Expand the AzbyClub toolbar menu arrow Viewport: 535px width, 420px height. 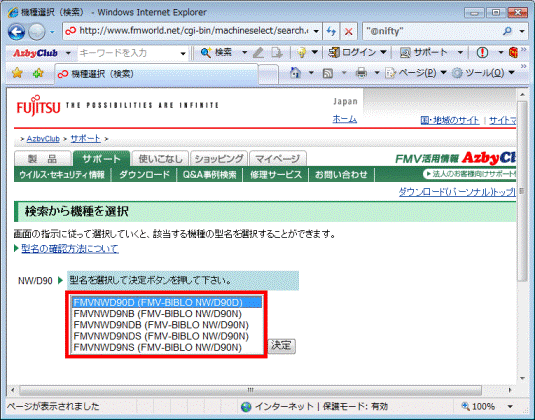(68, 53)
